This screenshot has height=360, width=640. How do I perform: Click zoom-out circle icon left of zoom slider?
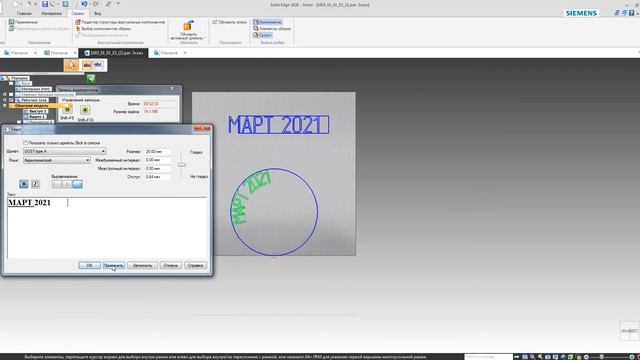pos(587,357)
